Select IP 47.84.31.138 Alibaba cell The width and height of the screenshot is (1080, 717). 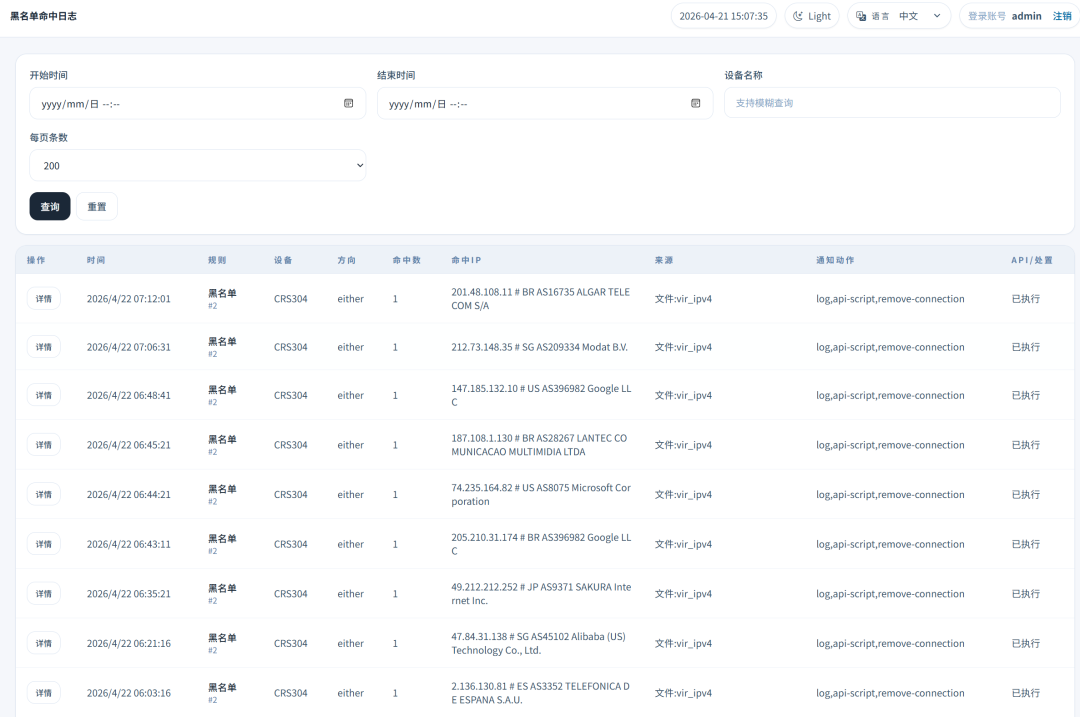(539, 643)
